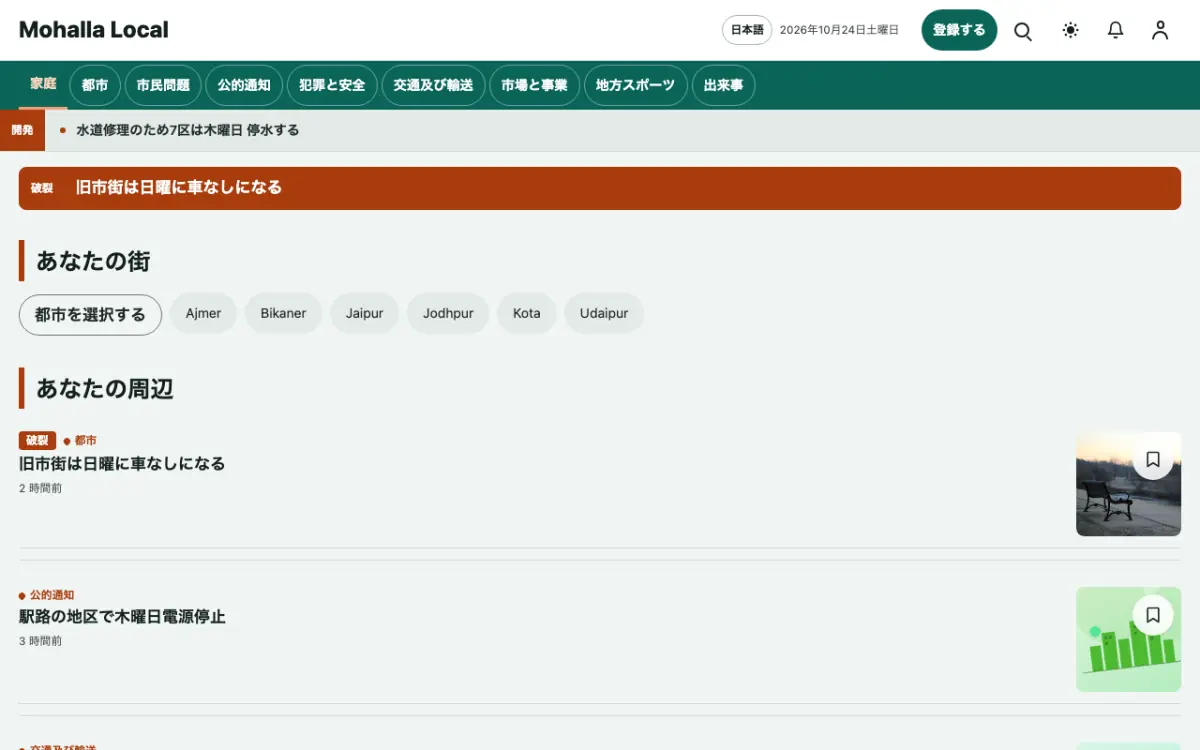Open the 犯罪と安全 navigation tab
Viewport: 1200px width, 750px height.
click(332, 85)
